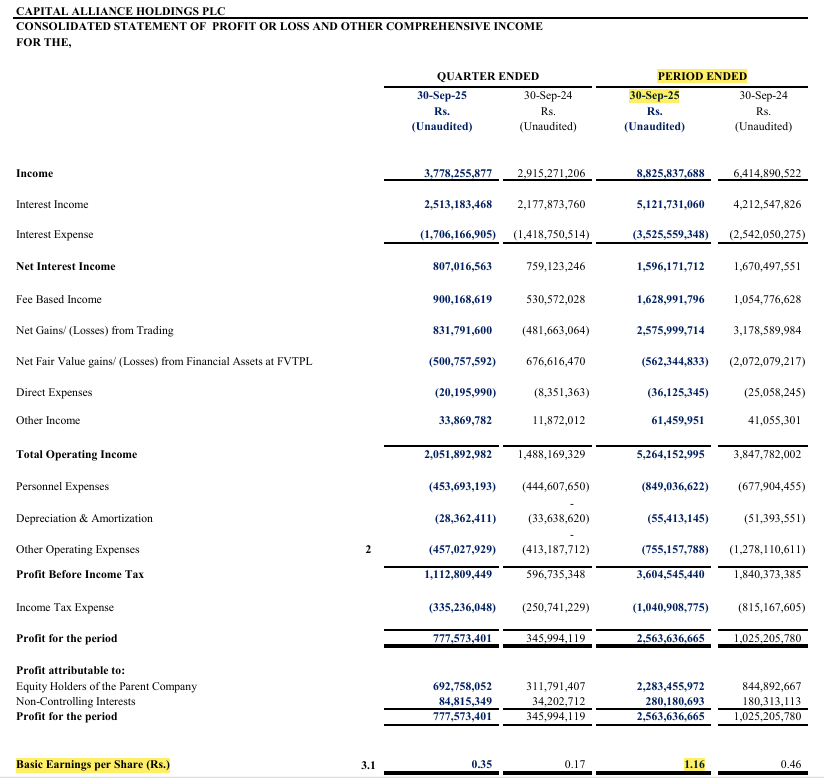
Task: Click the 'Fee Based Income' label
Action: [59, 300]
